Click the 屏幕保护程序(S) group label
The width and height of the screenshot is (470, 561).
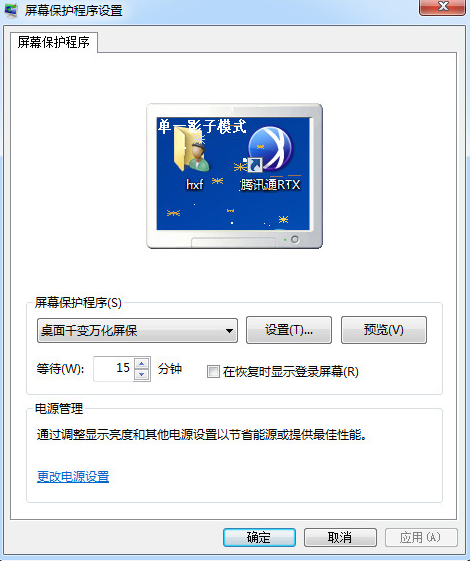pyautogui.click(x=78, y=303)
